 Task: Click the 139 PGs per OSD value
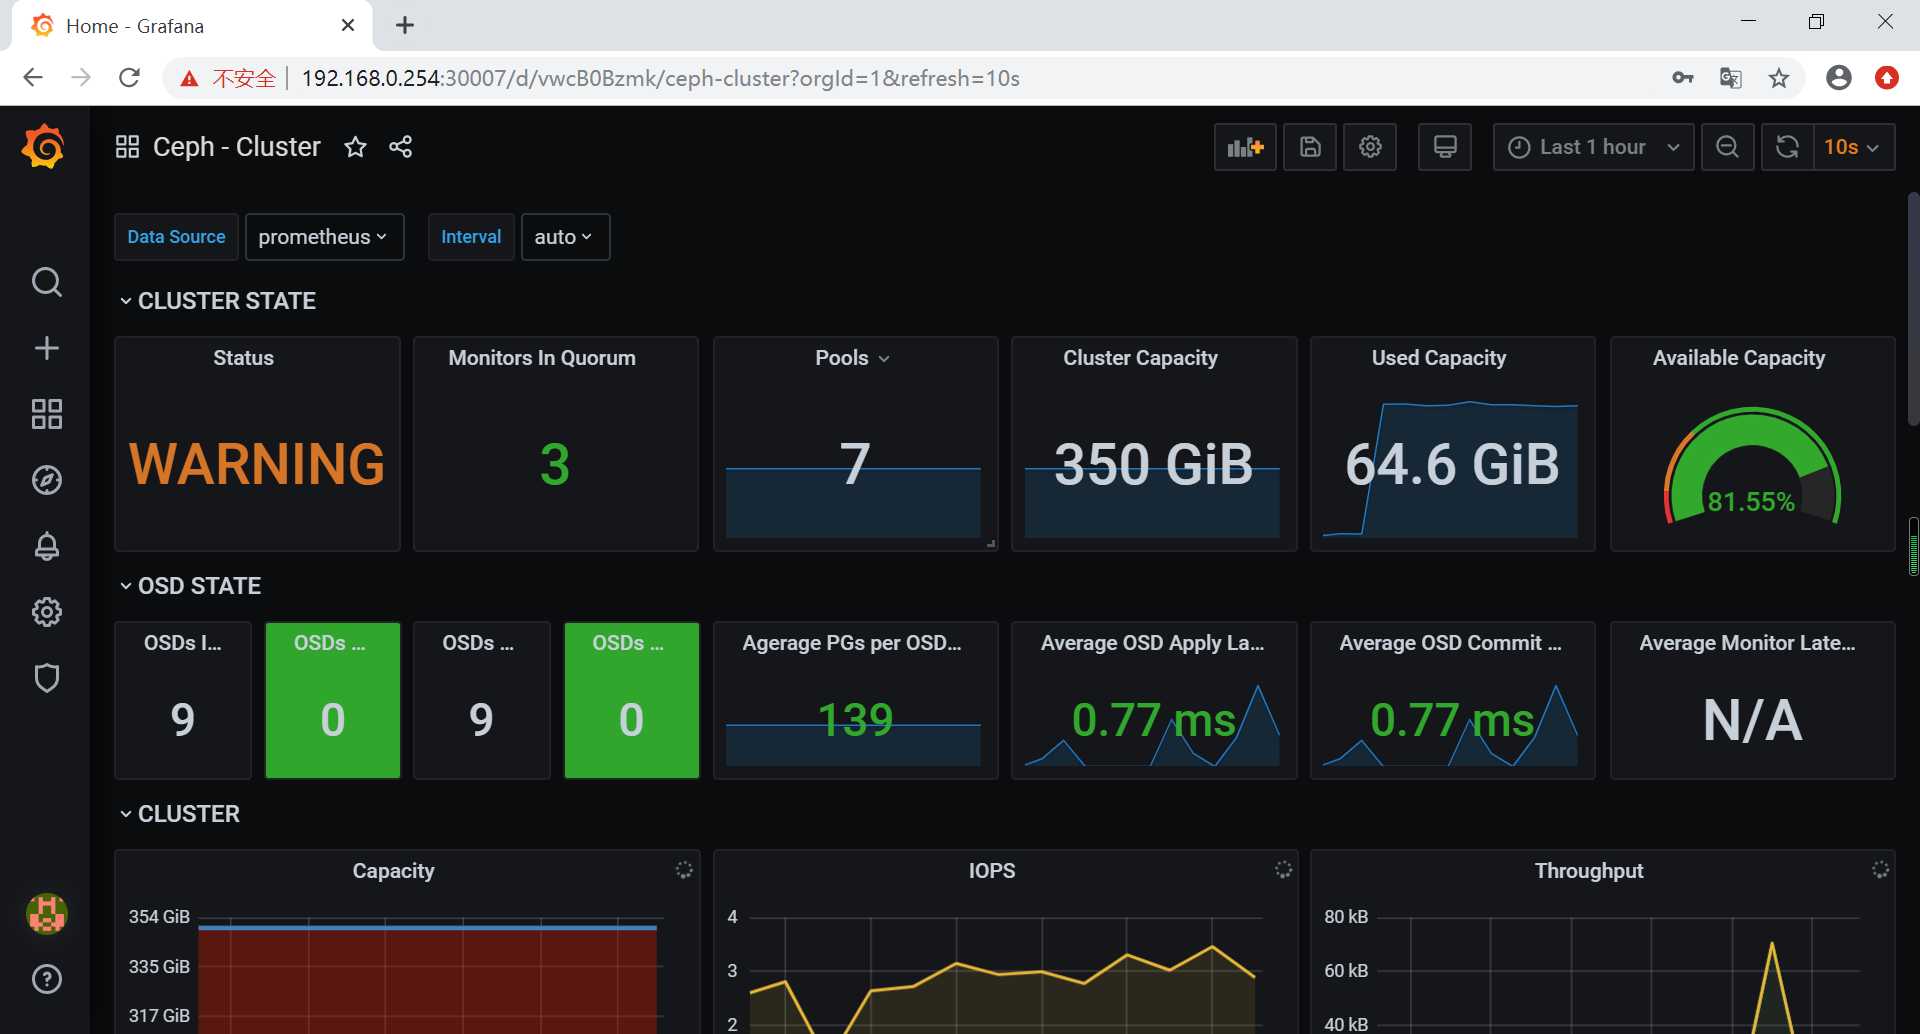pyautogui.click(x=855, y=720)
